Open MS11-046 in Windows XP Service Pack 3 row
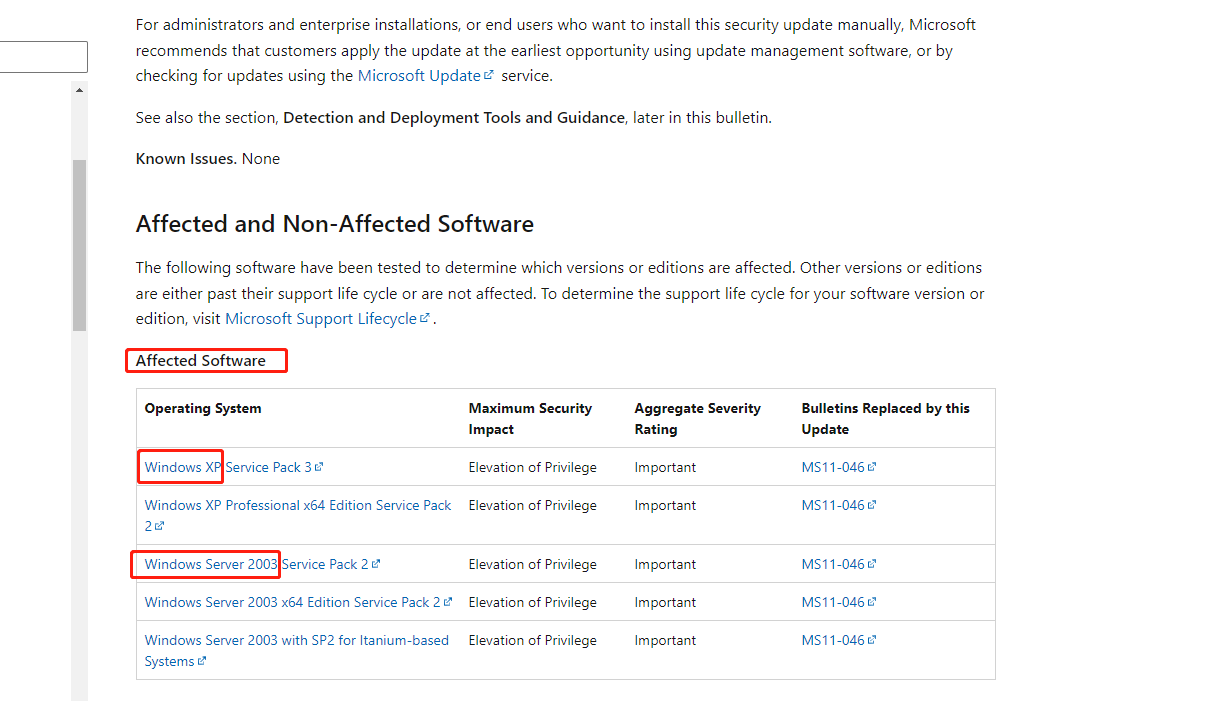This screenshot has height=701, width=1205. 838,467
